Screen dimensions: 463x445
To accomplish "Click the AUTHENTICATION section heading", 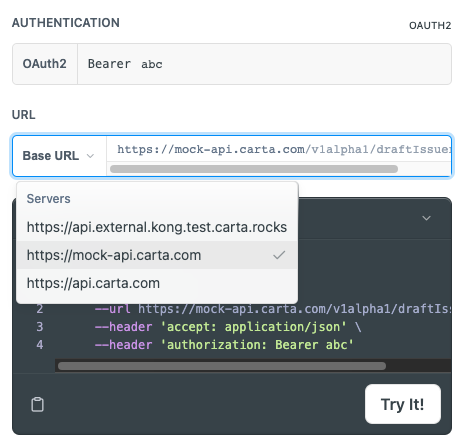I will click(66, 23).
